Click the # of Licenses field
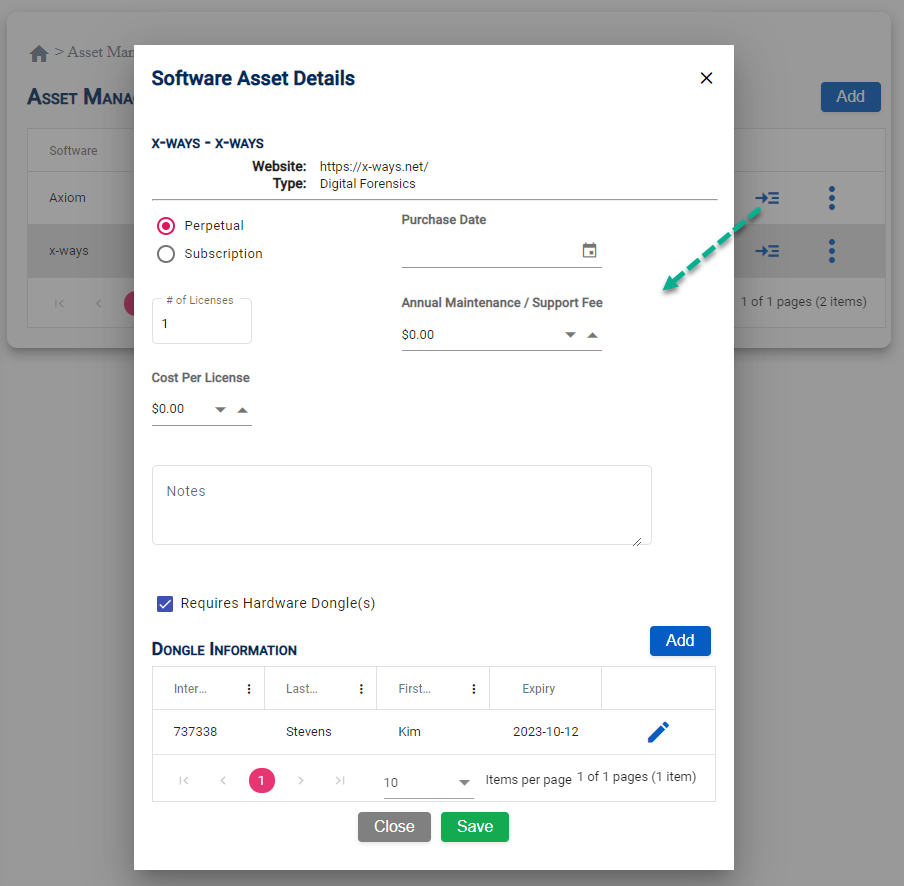Screen dimensions: 904x886 point(201,323)
